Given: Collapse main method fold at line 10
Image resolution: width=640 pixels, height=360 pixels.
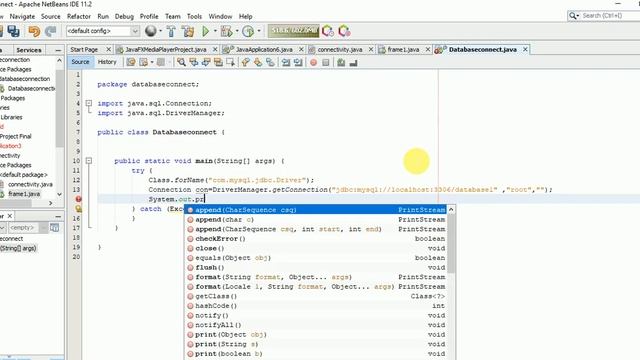Looking at the screenshot, I should pos(89,161).
